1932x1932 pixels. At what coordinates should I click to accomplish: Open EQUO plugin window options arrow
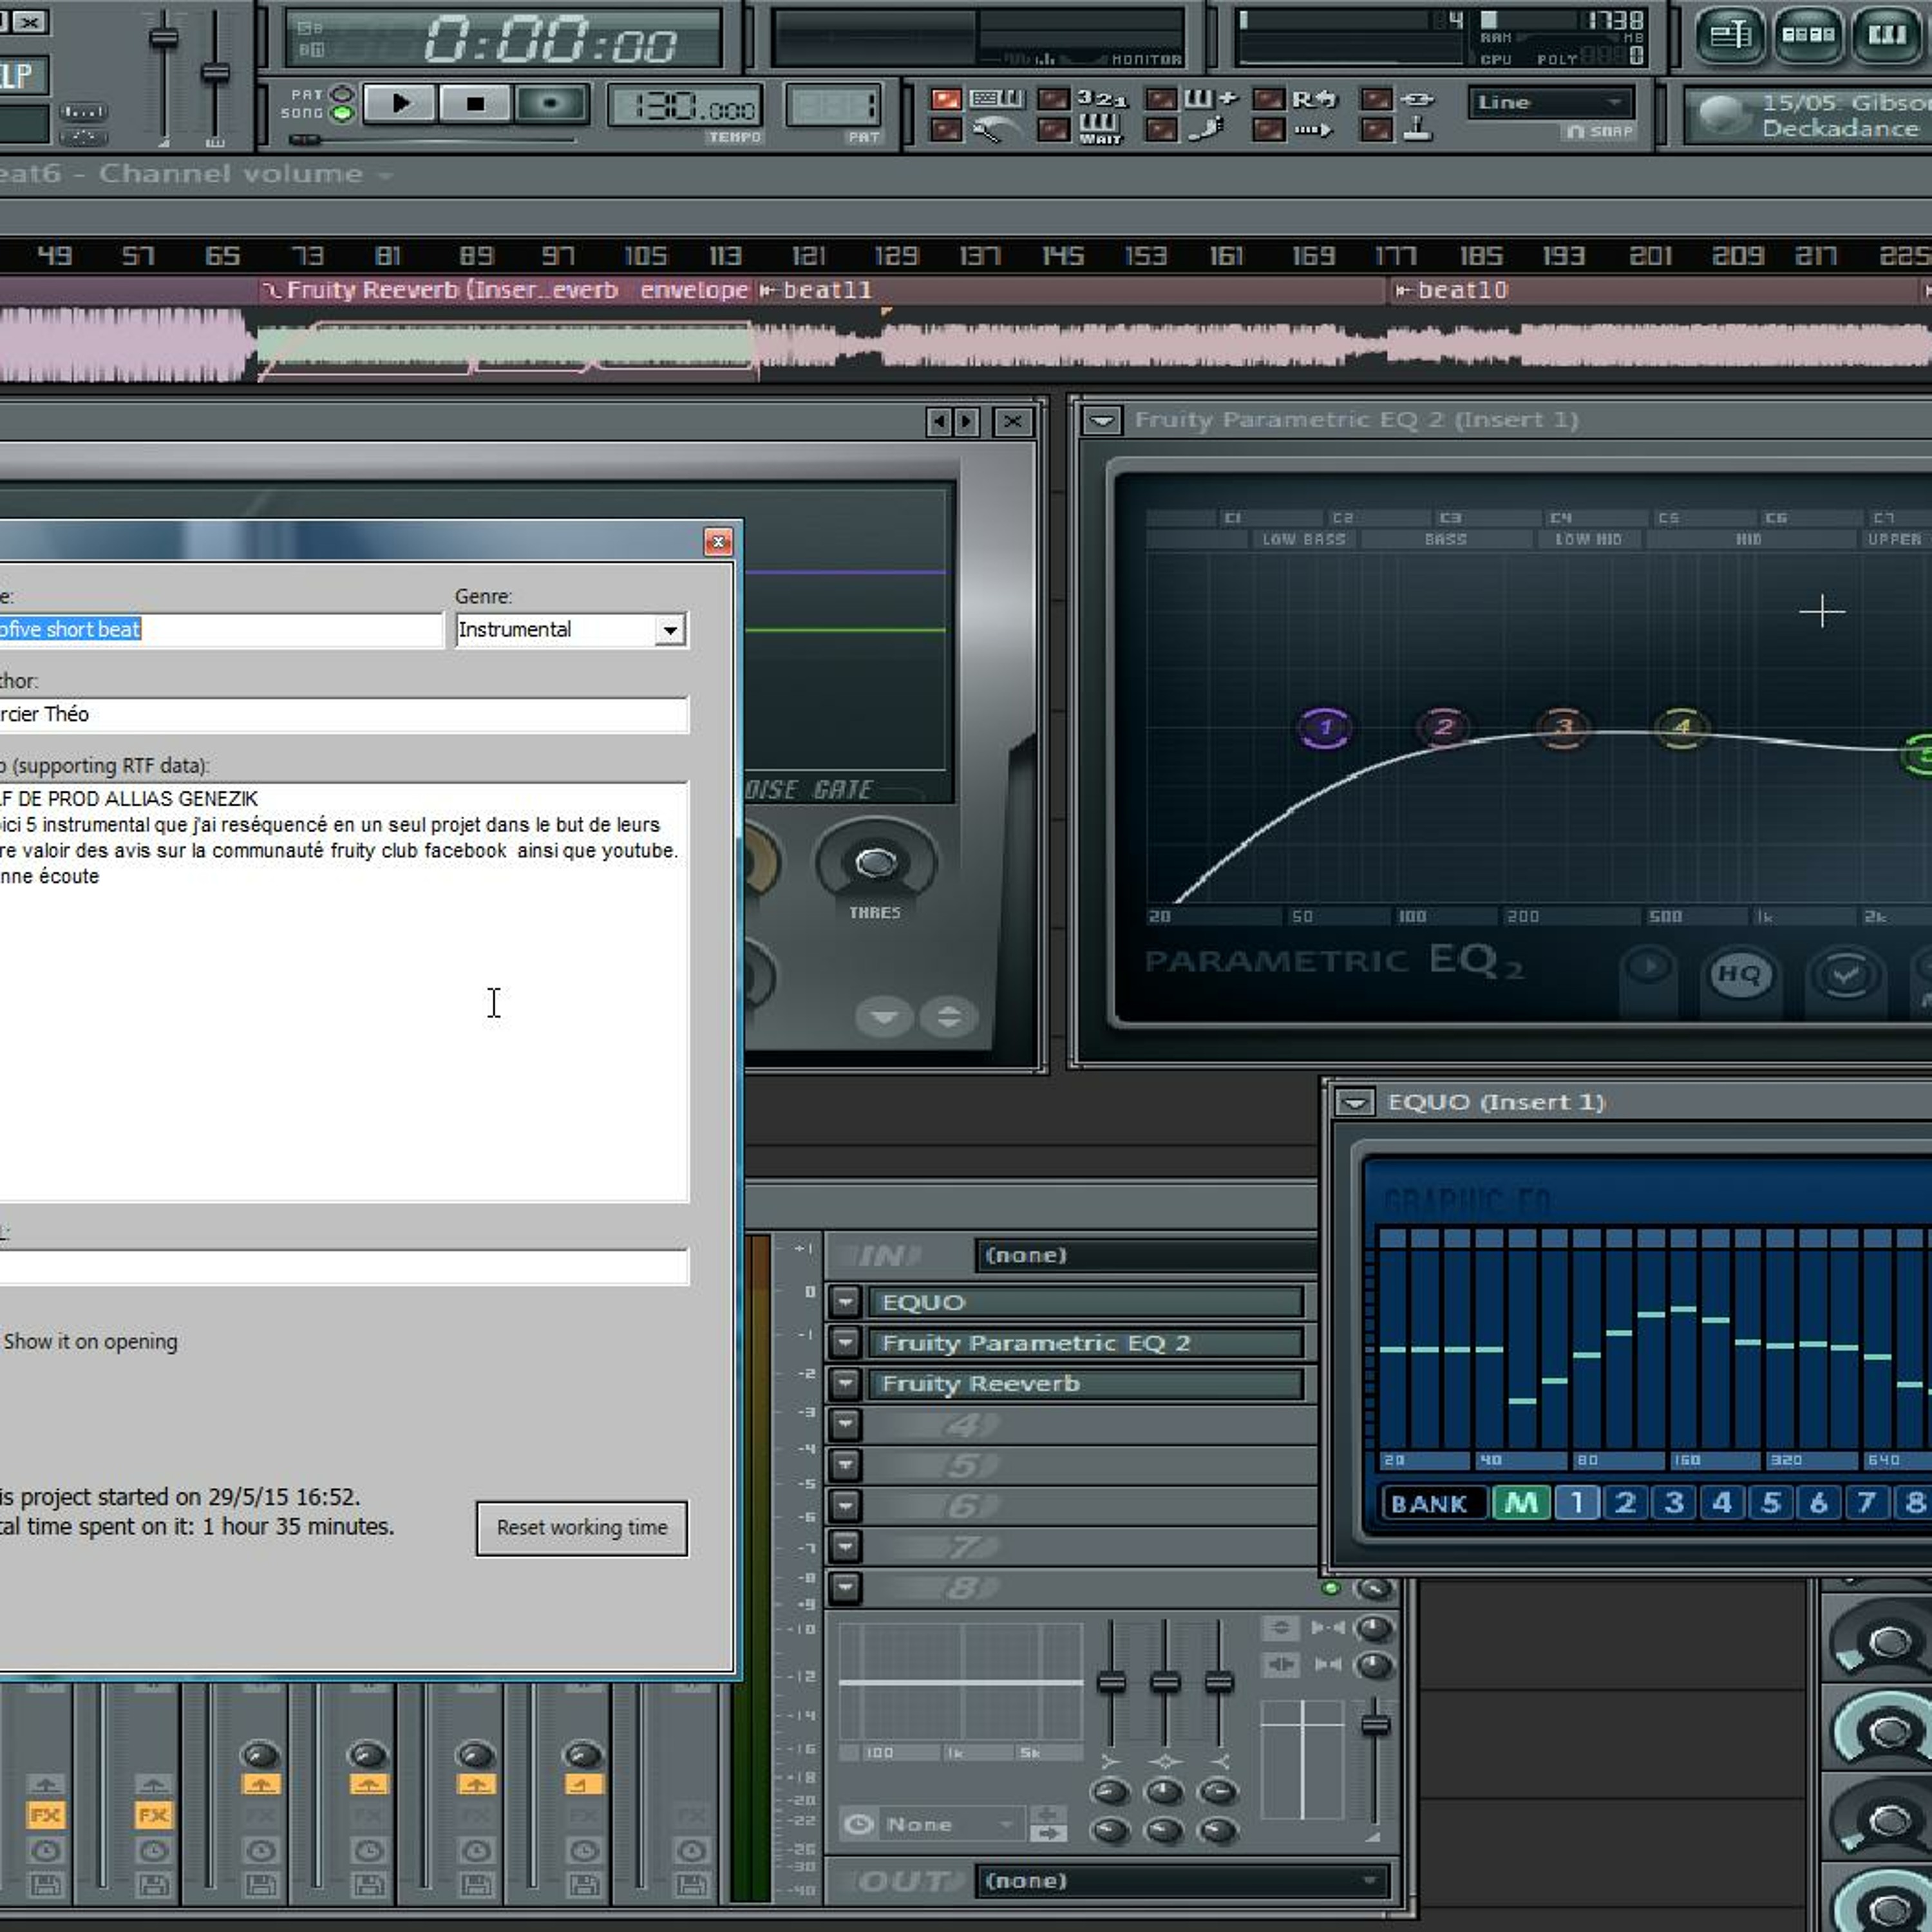pyautogui.click(x=1355, y=1102)
